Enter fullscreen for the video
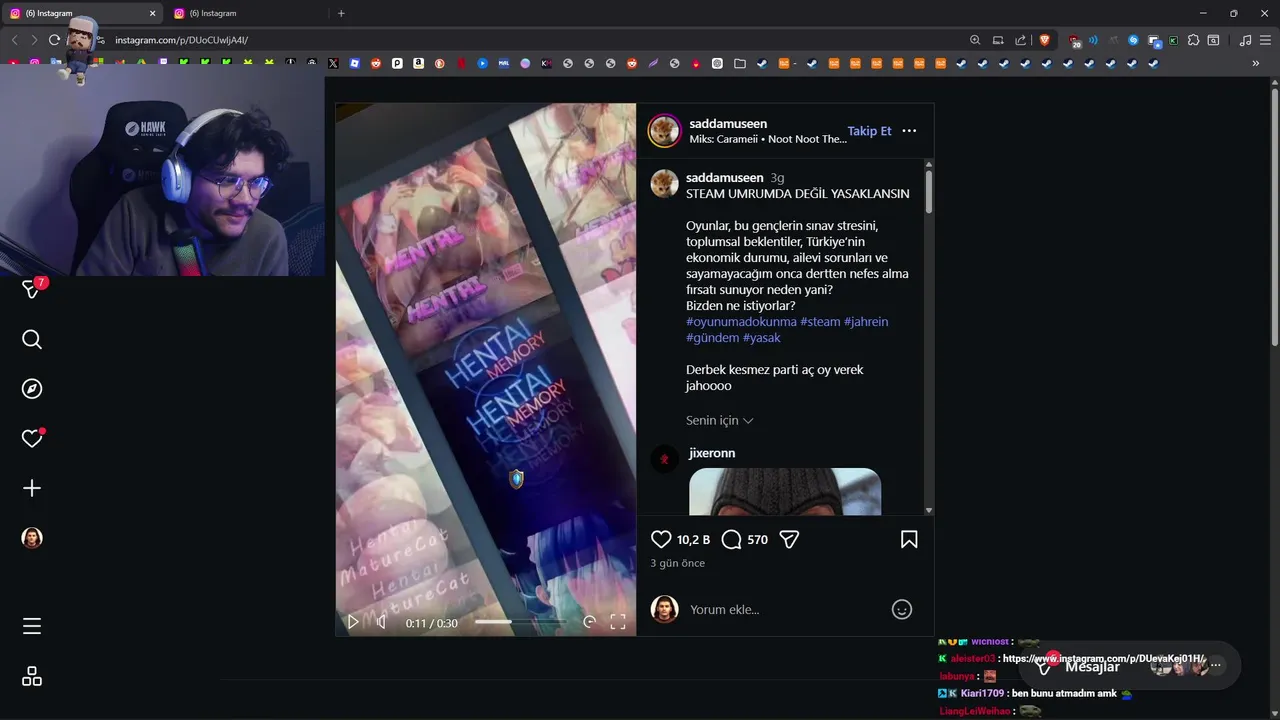 tap(618, 622)
